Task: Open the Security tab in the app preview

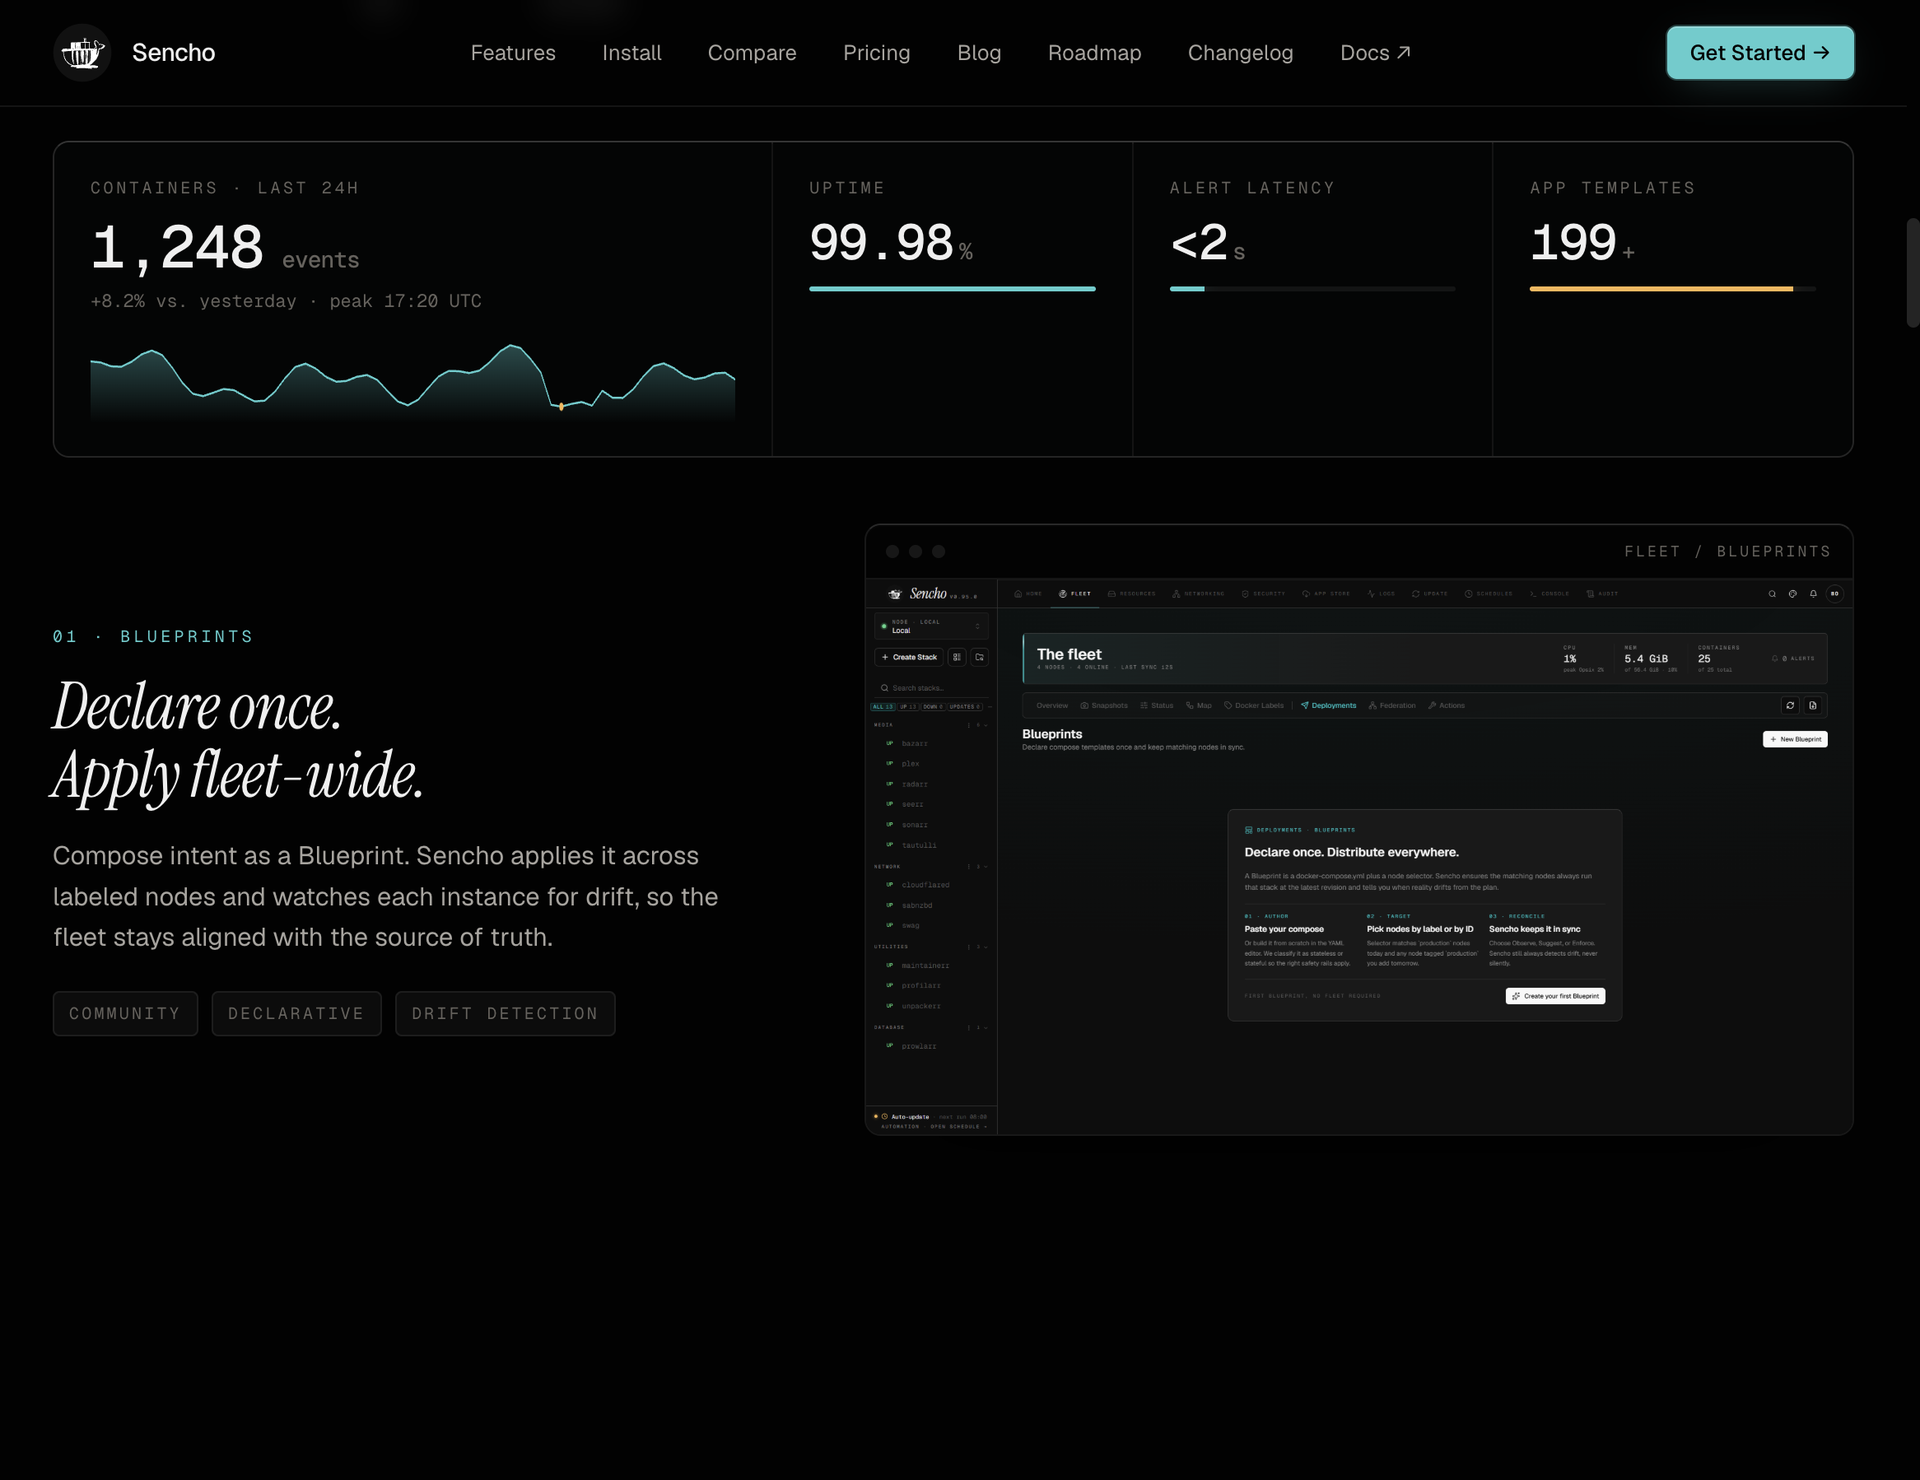Action: [1263, 594]
